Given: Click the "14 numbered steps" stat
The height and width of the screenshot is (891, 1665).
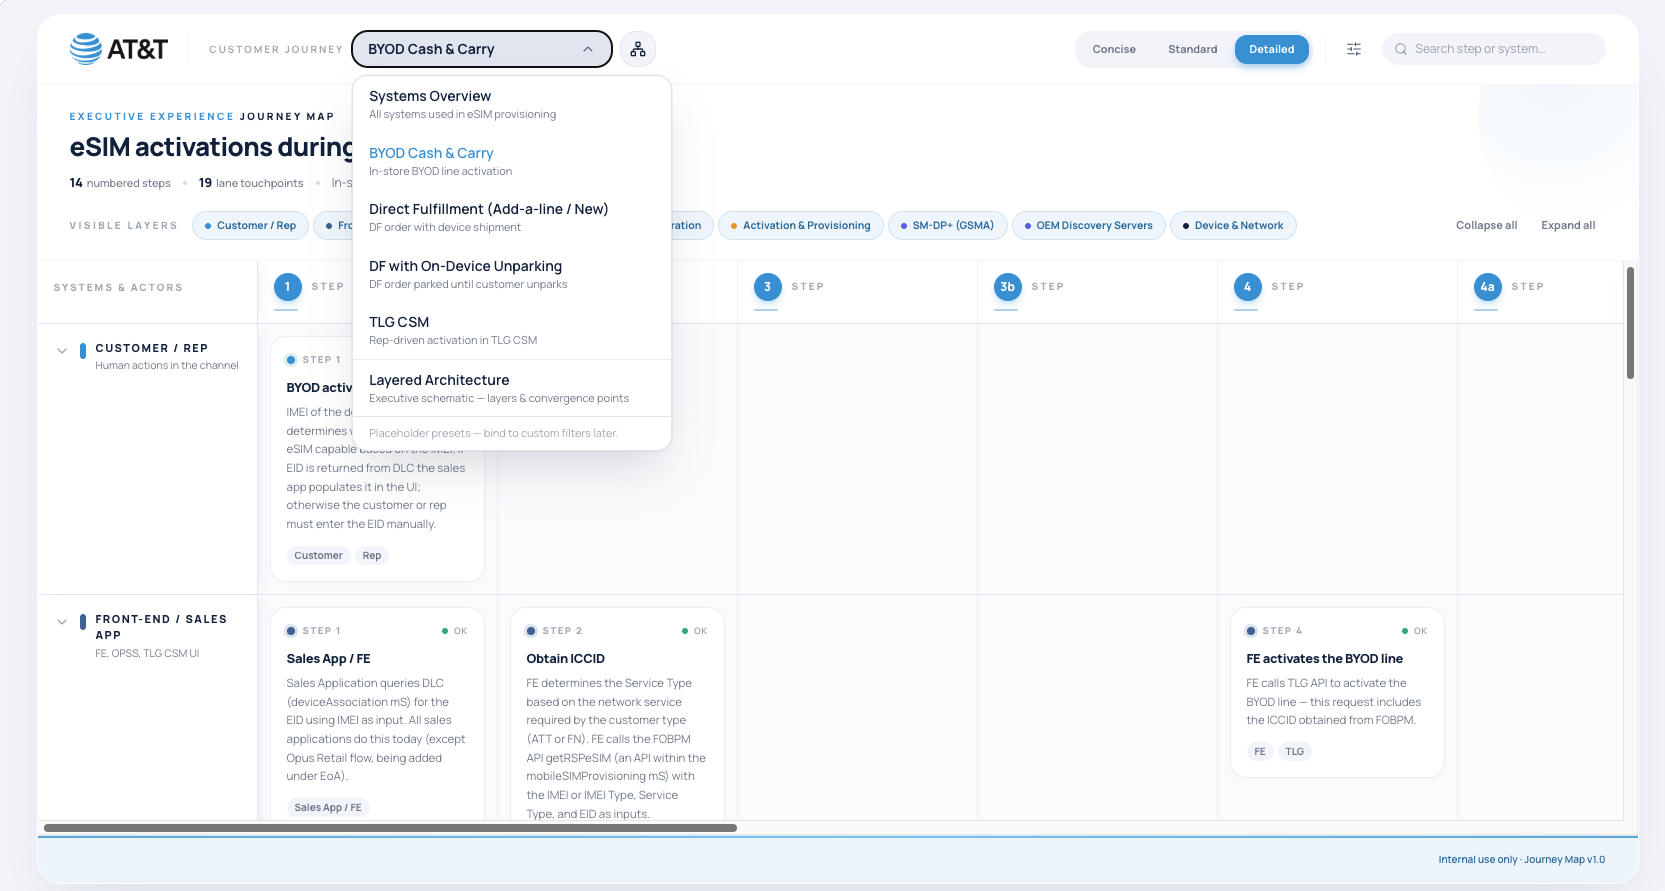Looking at the screenshot, I should click(x=120, y=183).
